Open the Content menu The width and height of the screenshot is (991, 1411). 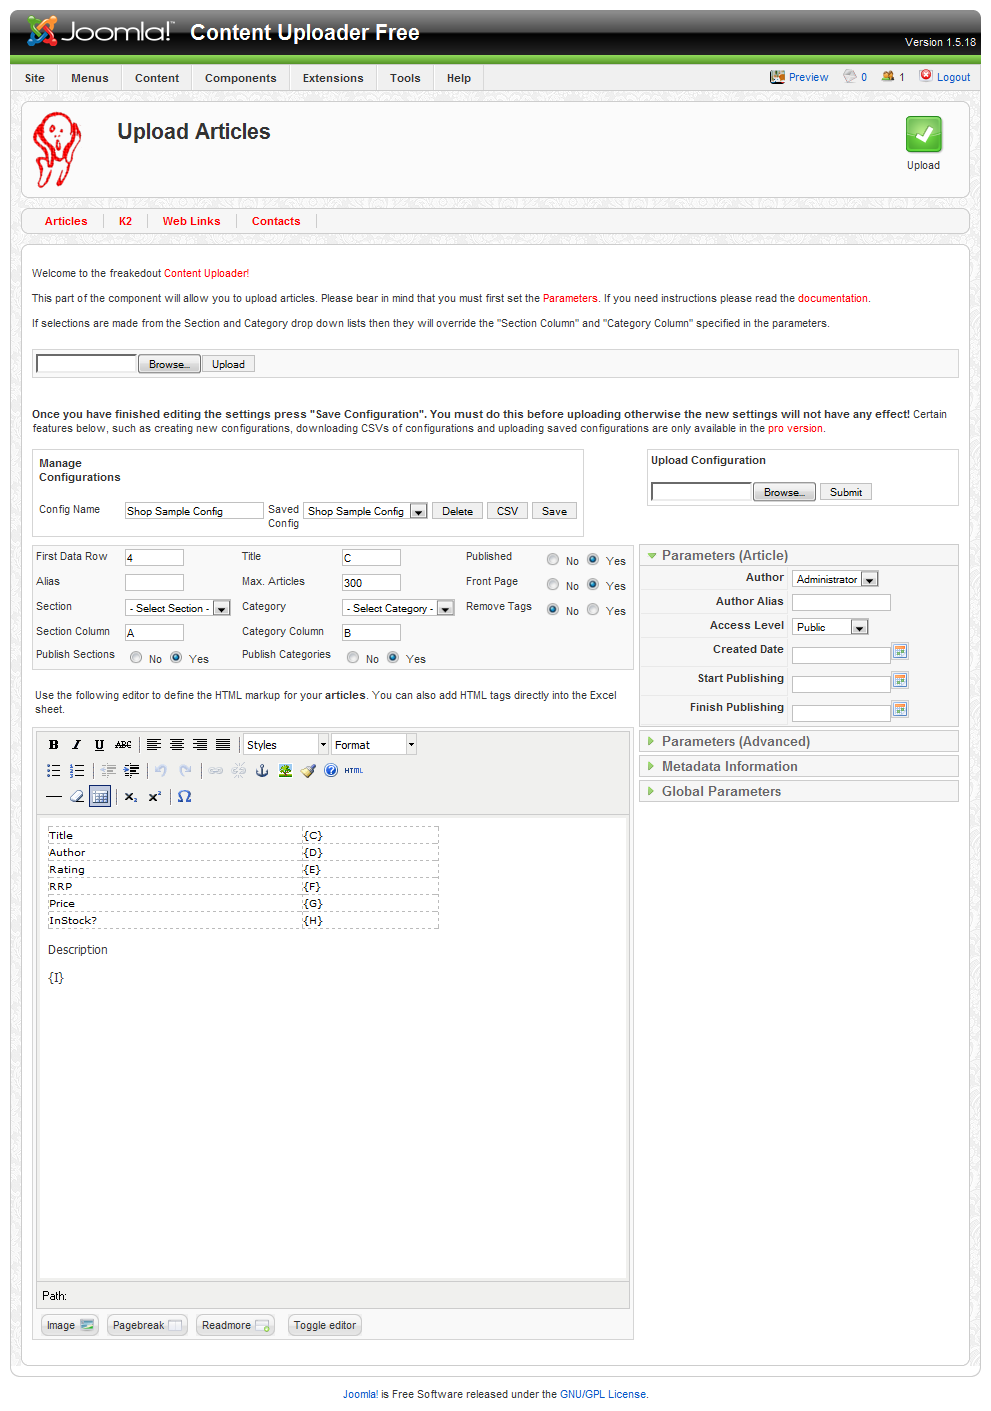[x=157, y=78]
